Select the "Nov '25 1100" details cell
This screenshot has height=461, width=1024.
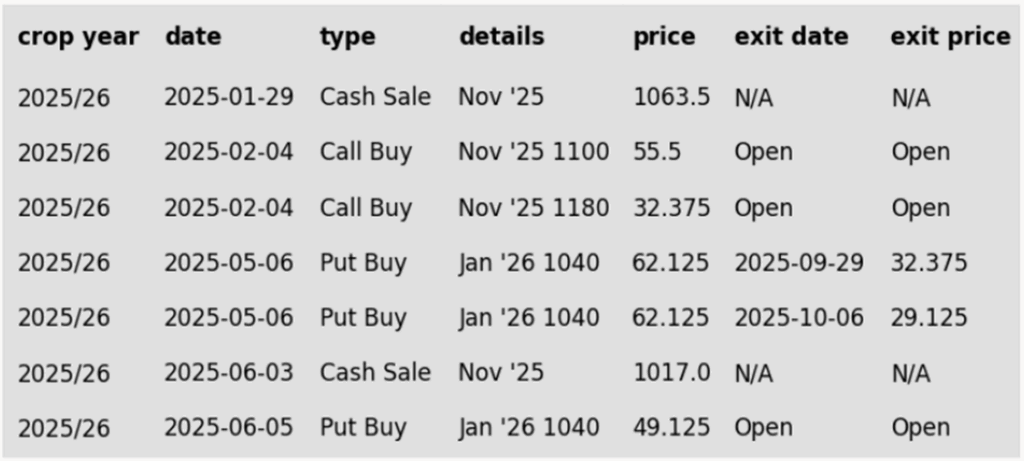tap(533, 152)
